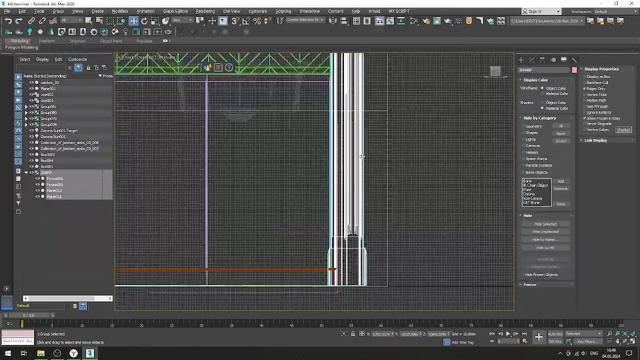Click the Hide Unselected button
Screen dimensions: 640x360
click(545, 232)
